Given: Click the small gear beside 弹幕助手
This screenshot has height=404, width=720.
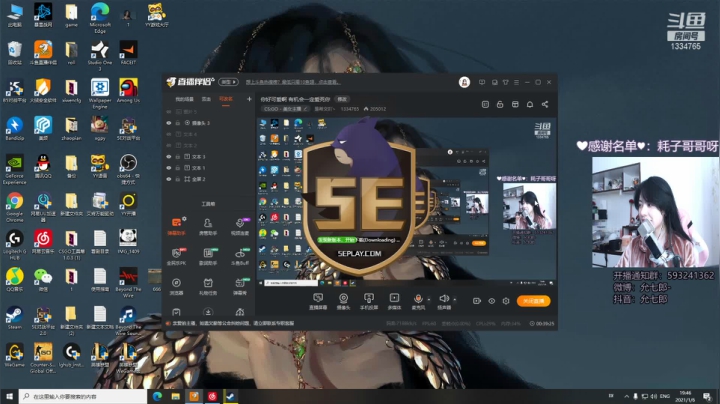Looking at the screenshot, I should tap(184, 218).
